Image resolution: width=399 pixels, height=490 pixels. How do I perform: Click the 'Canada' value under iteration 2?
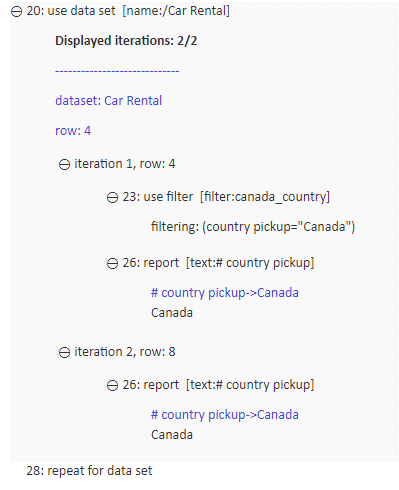tap(172, 435)
